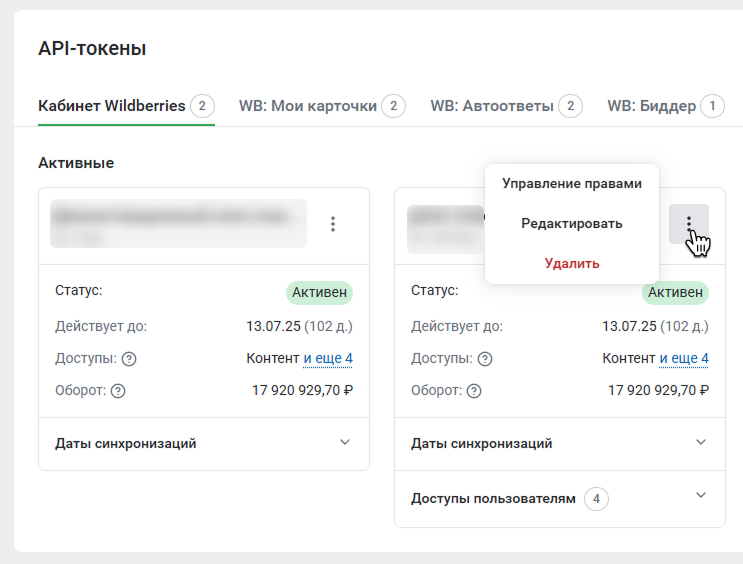Expand Доступы пользователям section
This screenshot has height=564, width=743.
coord(560,499)
